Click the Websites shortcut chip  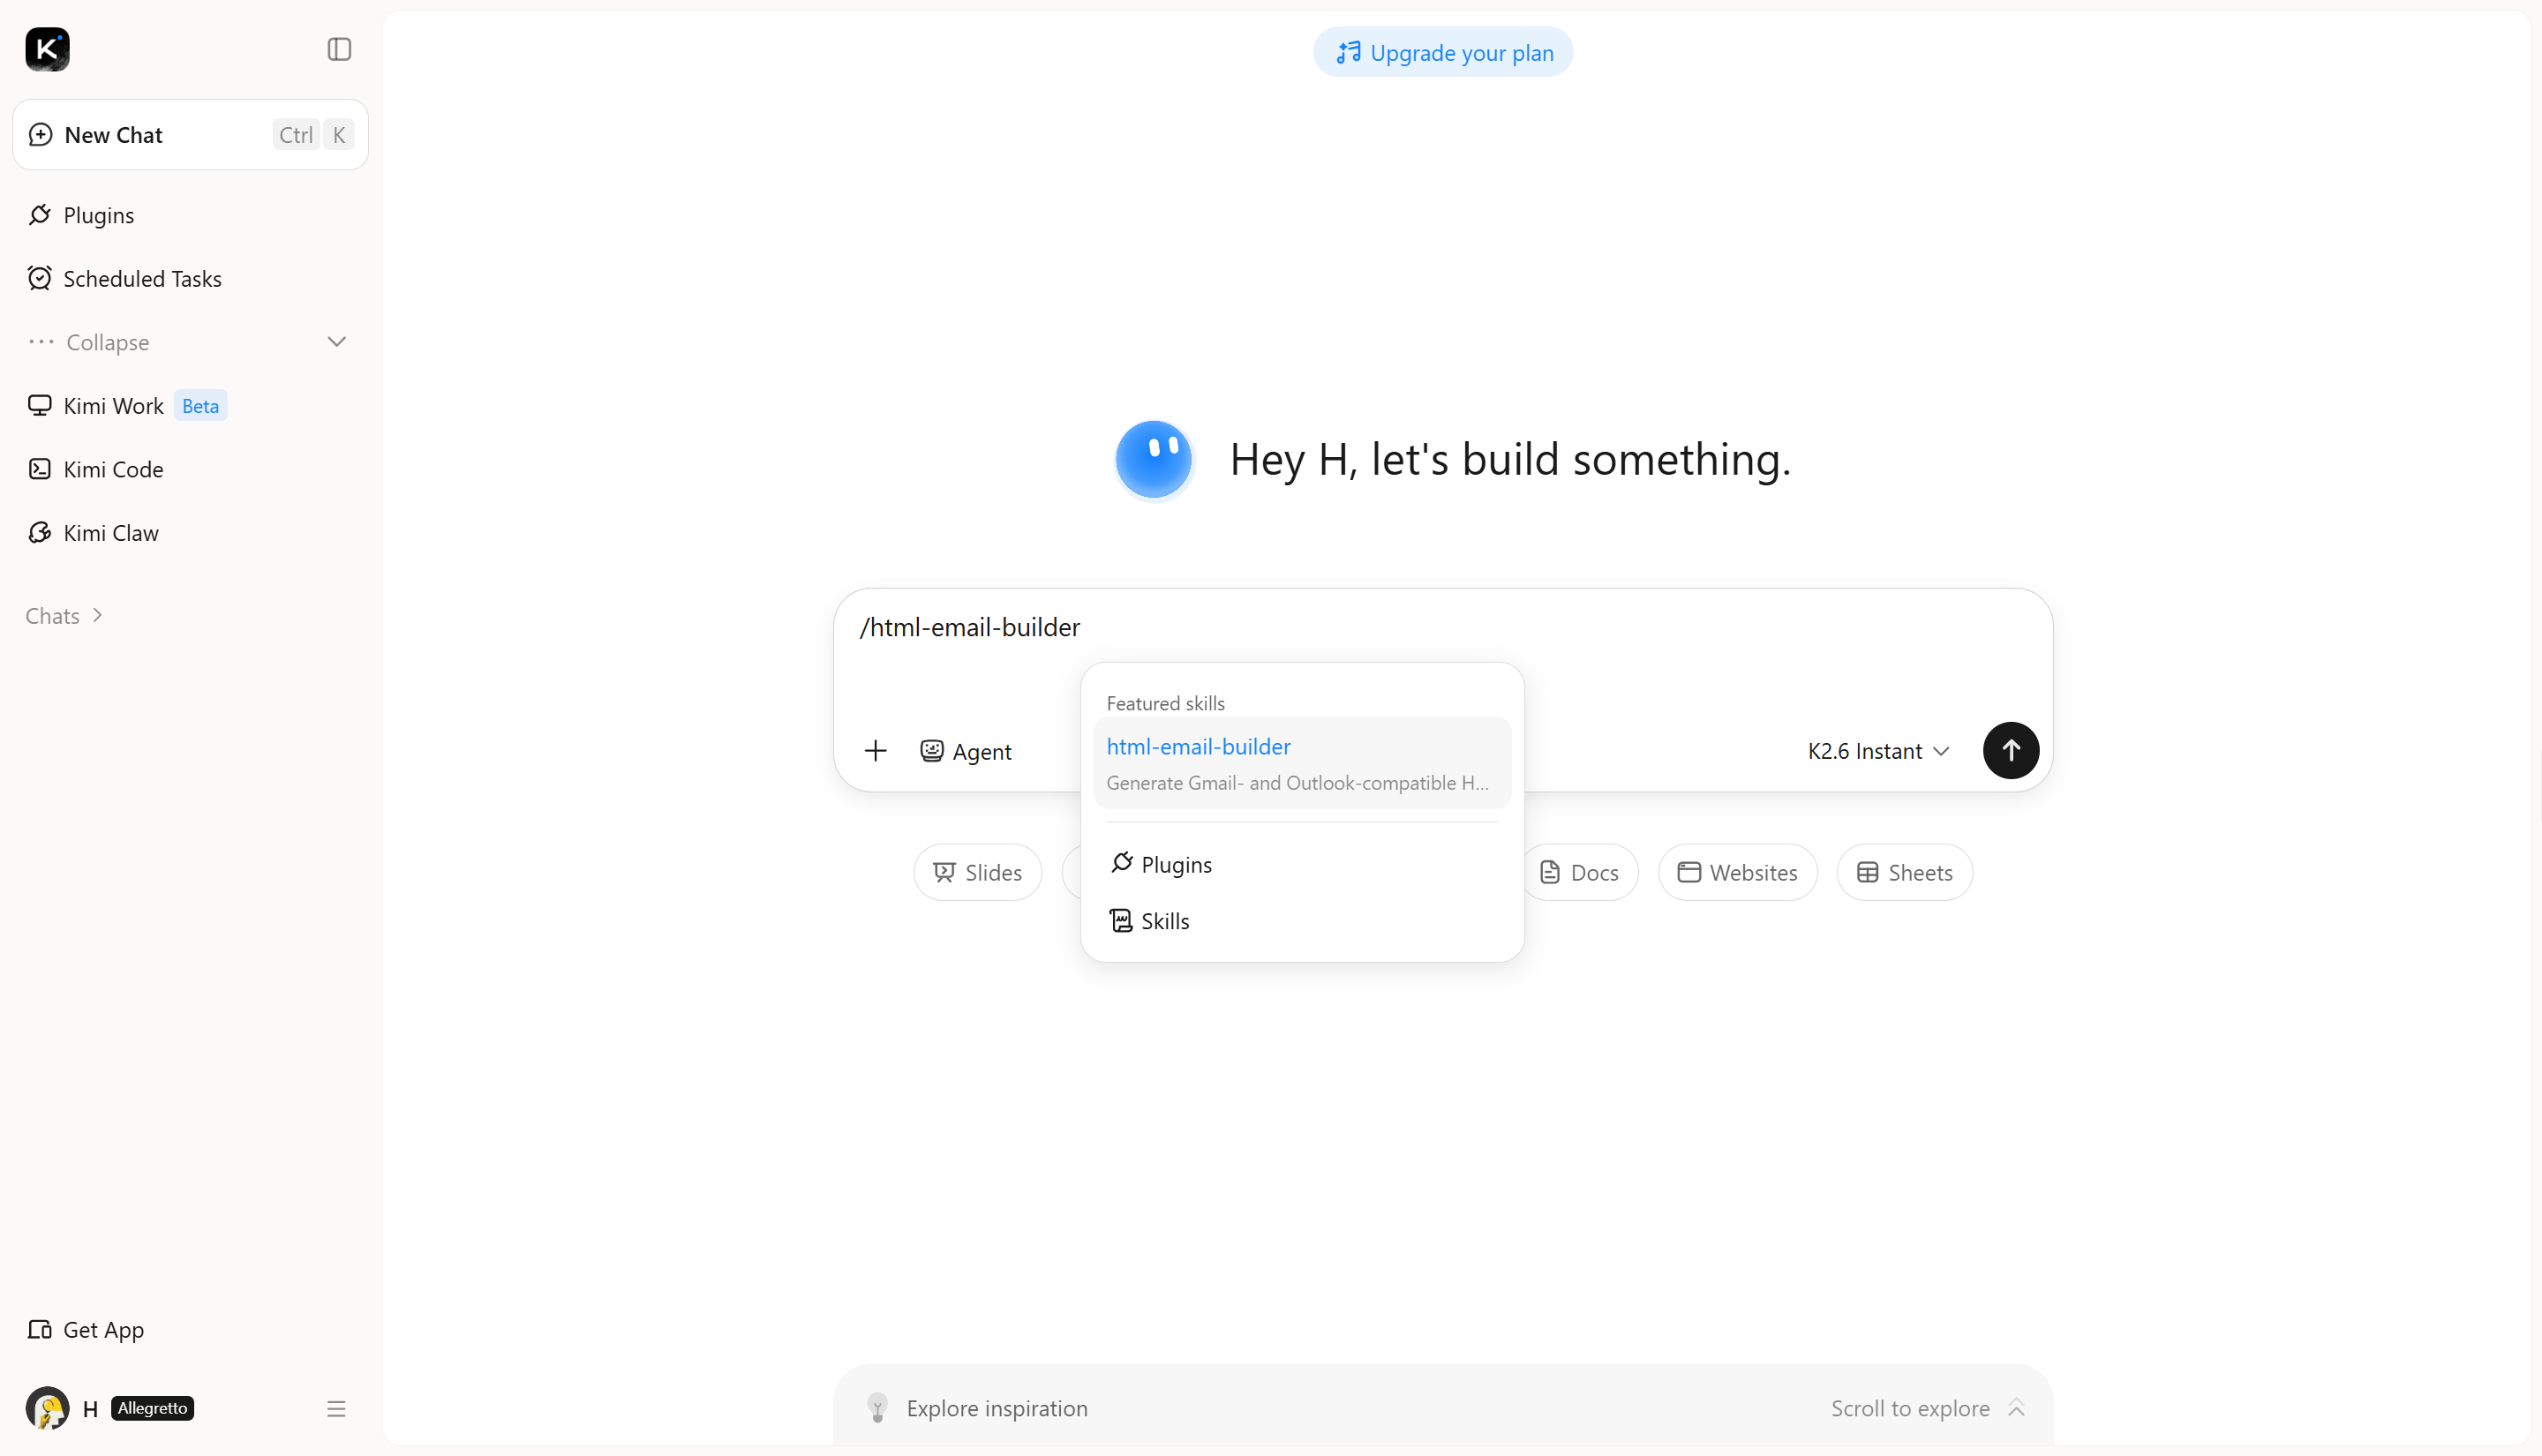coord(1737,873)
